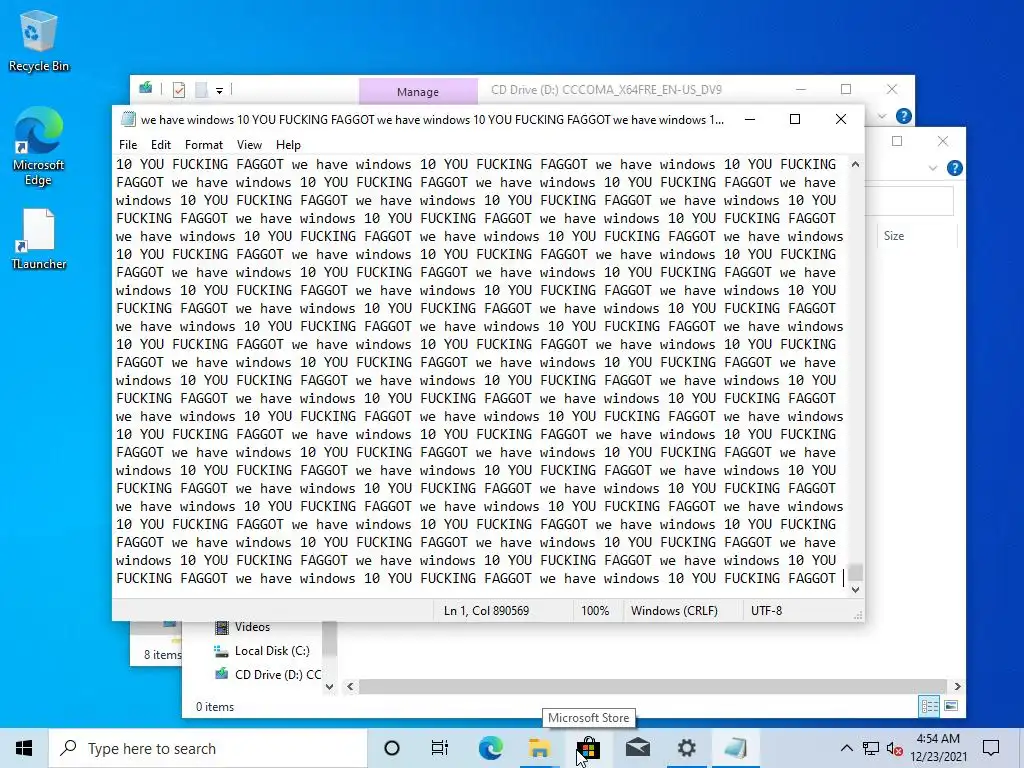Click navigation pane scrollbar down arrow
Viewport: 1024px width, 768px height.
pyautogui.click(x=329, y=686)
